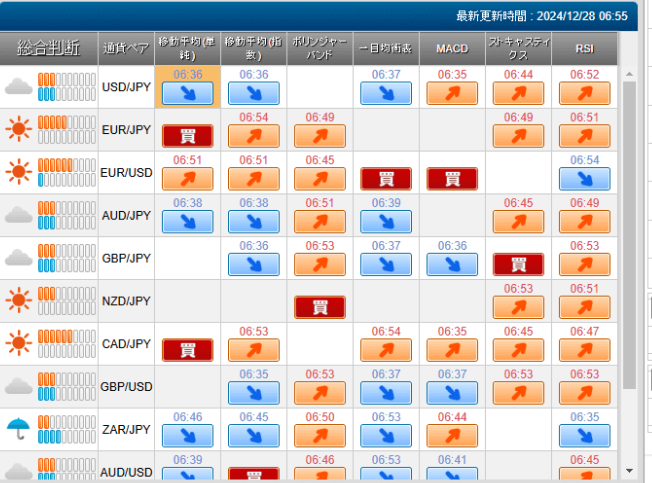Click the 総合判断 column header
The height and width of the screenshot is (483, 652).
[x=48, y=49]
